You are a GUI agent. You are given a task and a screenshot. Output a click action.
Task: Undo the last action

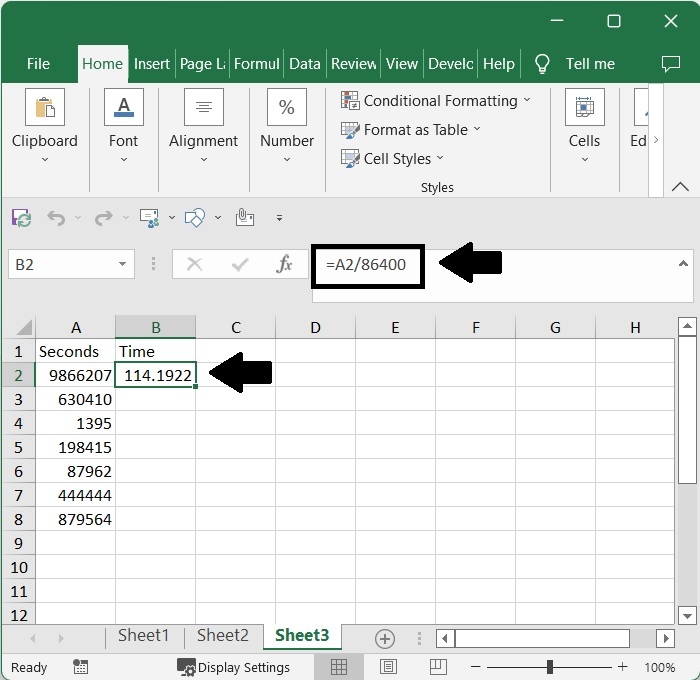(x=56, y=218)
